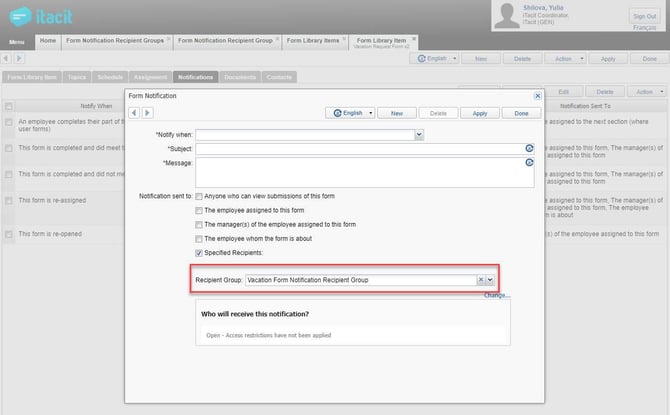The image size is (670, 415).
Task: Switch to Form Notification Recipient Groups tab
Action: pyautogui.click(x=115, y=41)
